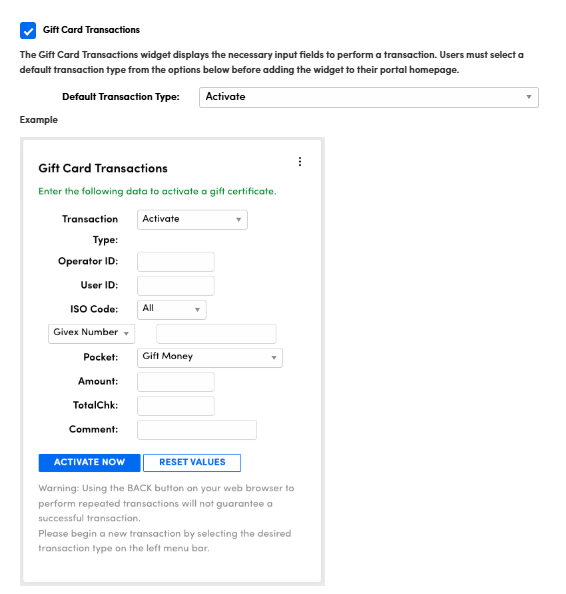Click the Default Transaction Type dropdown arrow
This screenshot has width=566, height=594.
tap(528, 97)
